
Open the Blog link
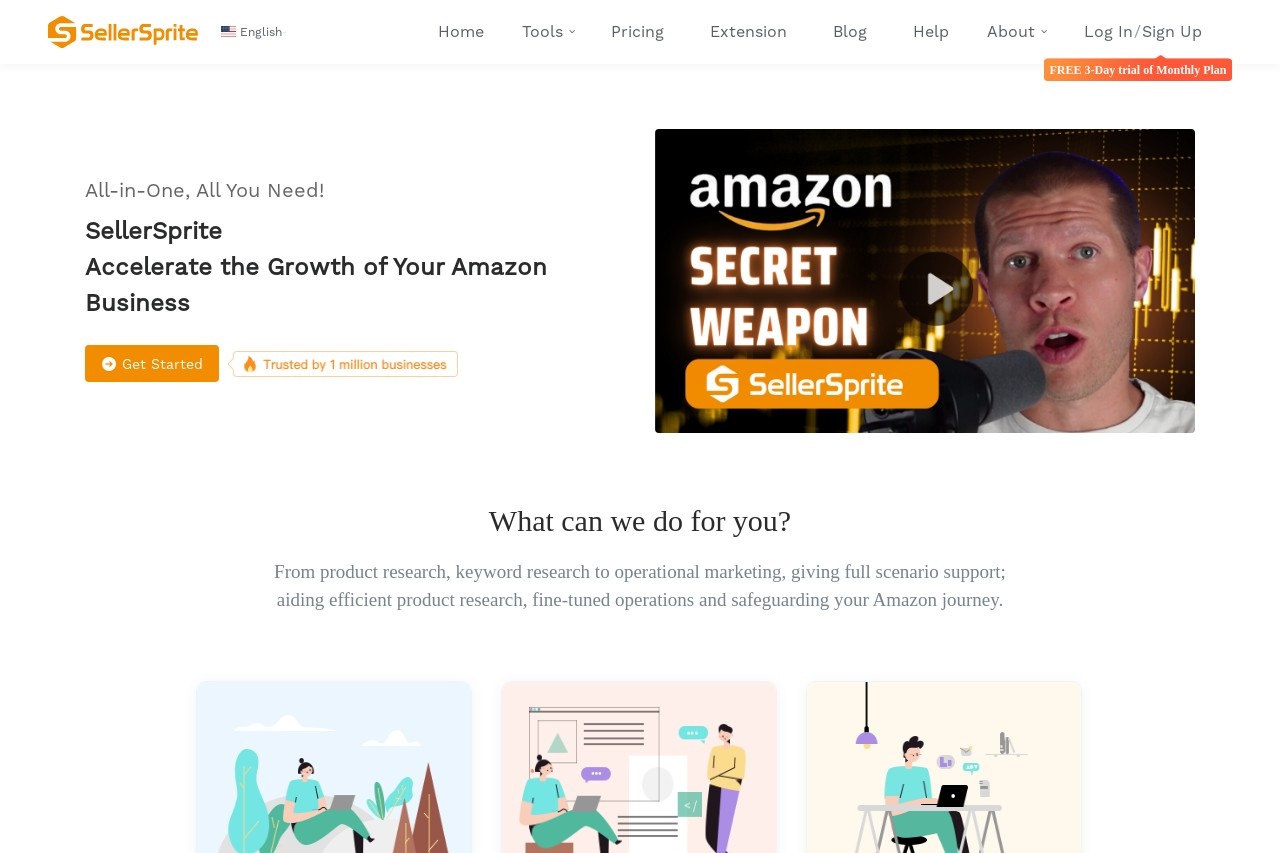pyautogui.click(x=850, y=32)
